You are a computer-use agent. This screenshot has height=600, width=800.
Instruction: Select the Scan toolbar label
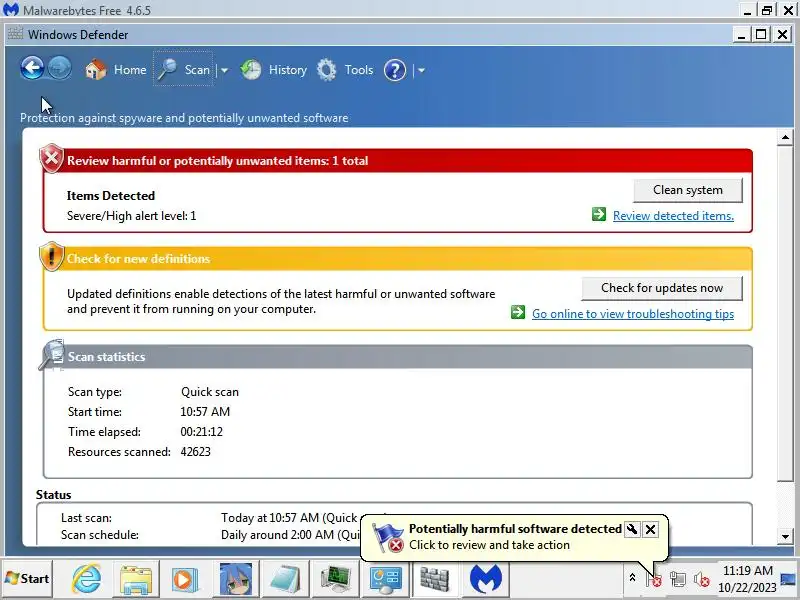point(197,69)
